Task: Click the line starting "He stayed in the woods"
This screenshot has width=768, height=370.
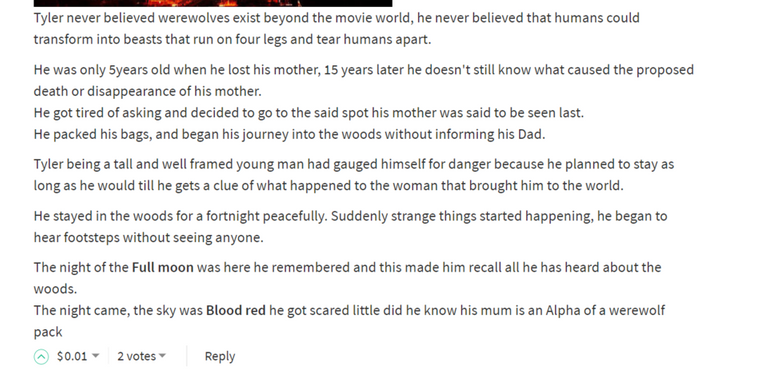Action: click(x=350, y=216)
